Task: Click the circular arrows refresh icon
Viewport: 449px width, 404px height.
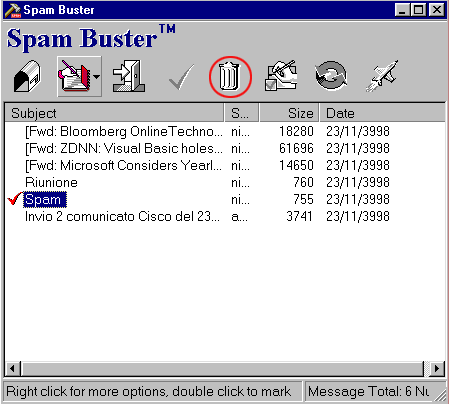Action: (x=331, y=76)
